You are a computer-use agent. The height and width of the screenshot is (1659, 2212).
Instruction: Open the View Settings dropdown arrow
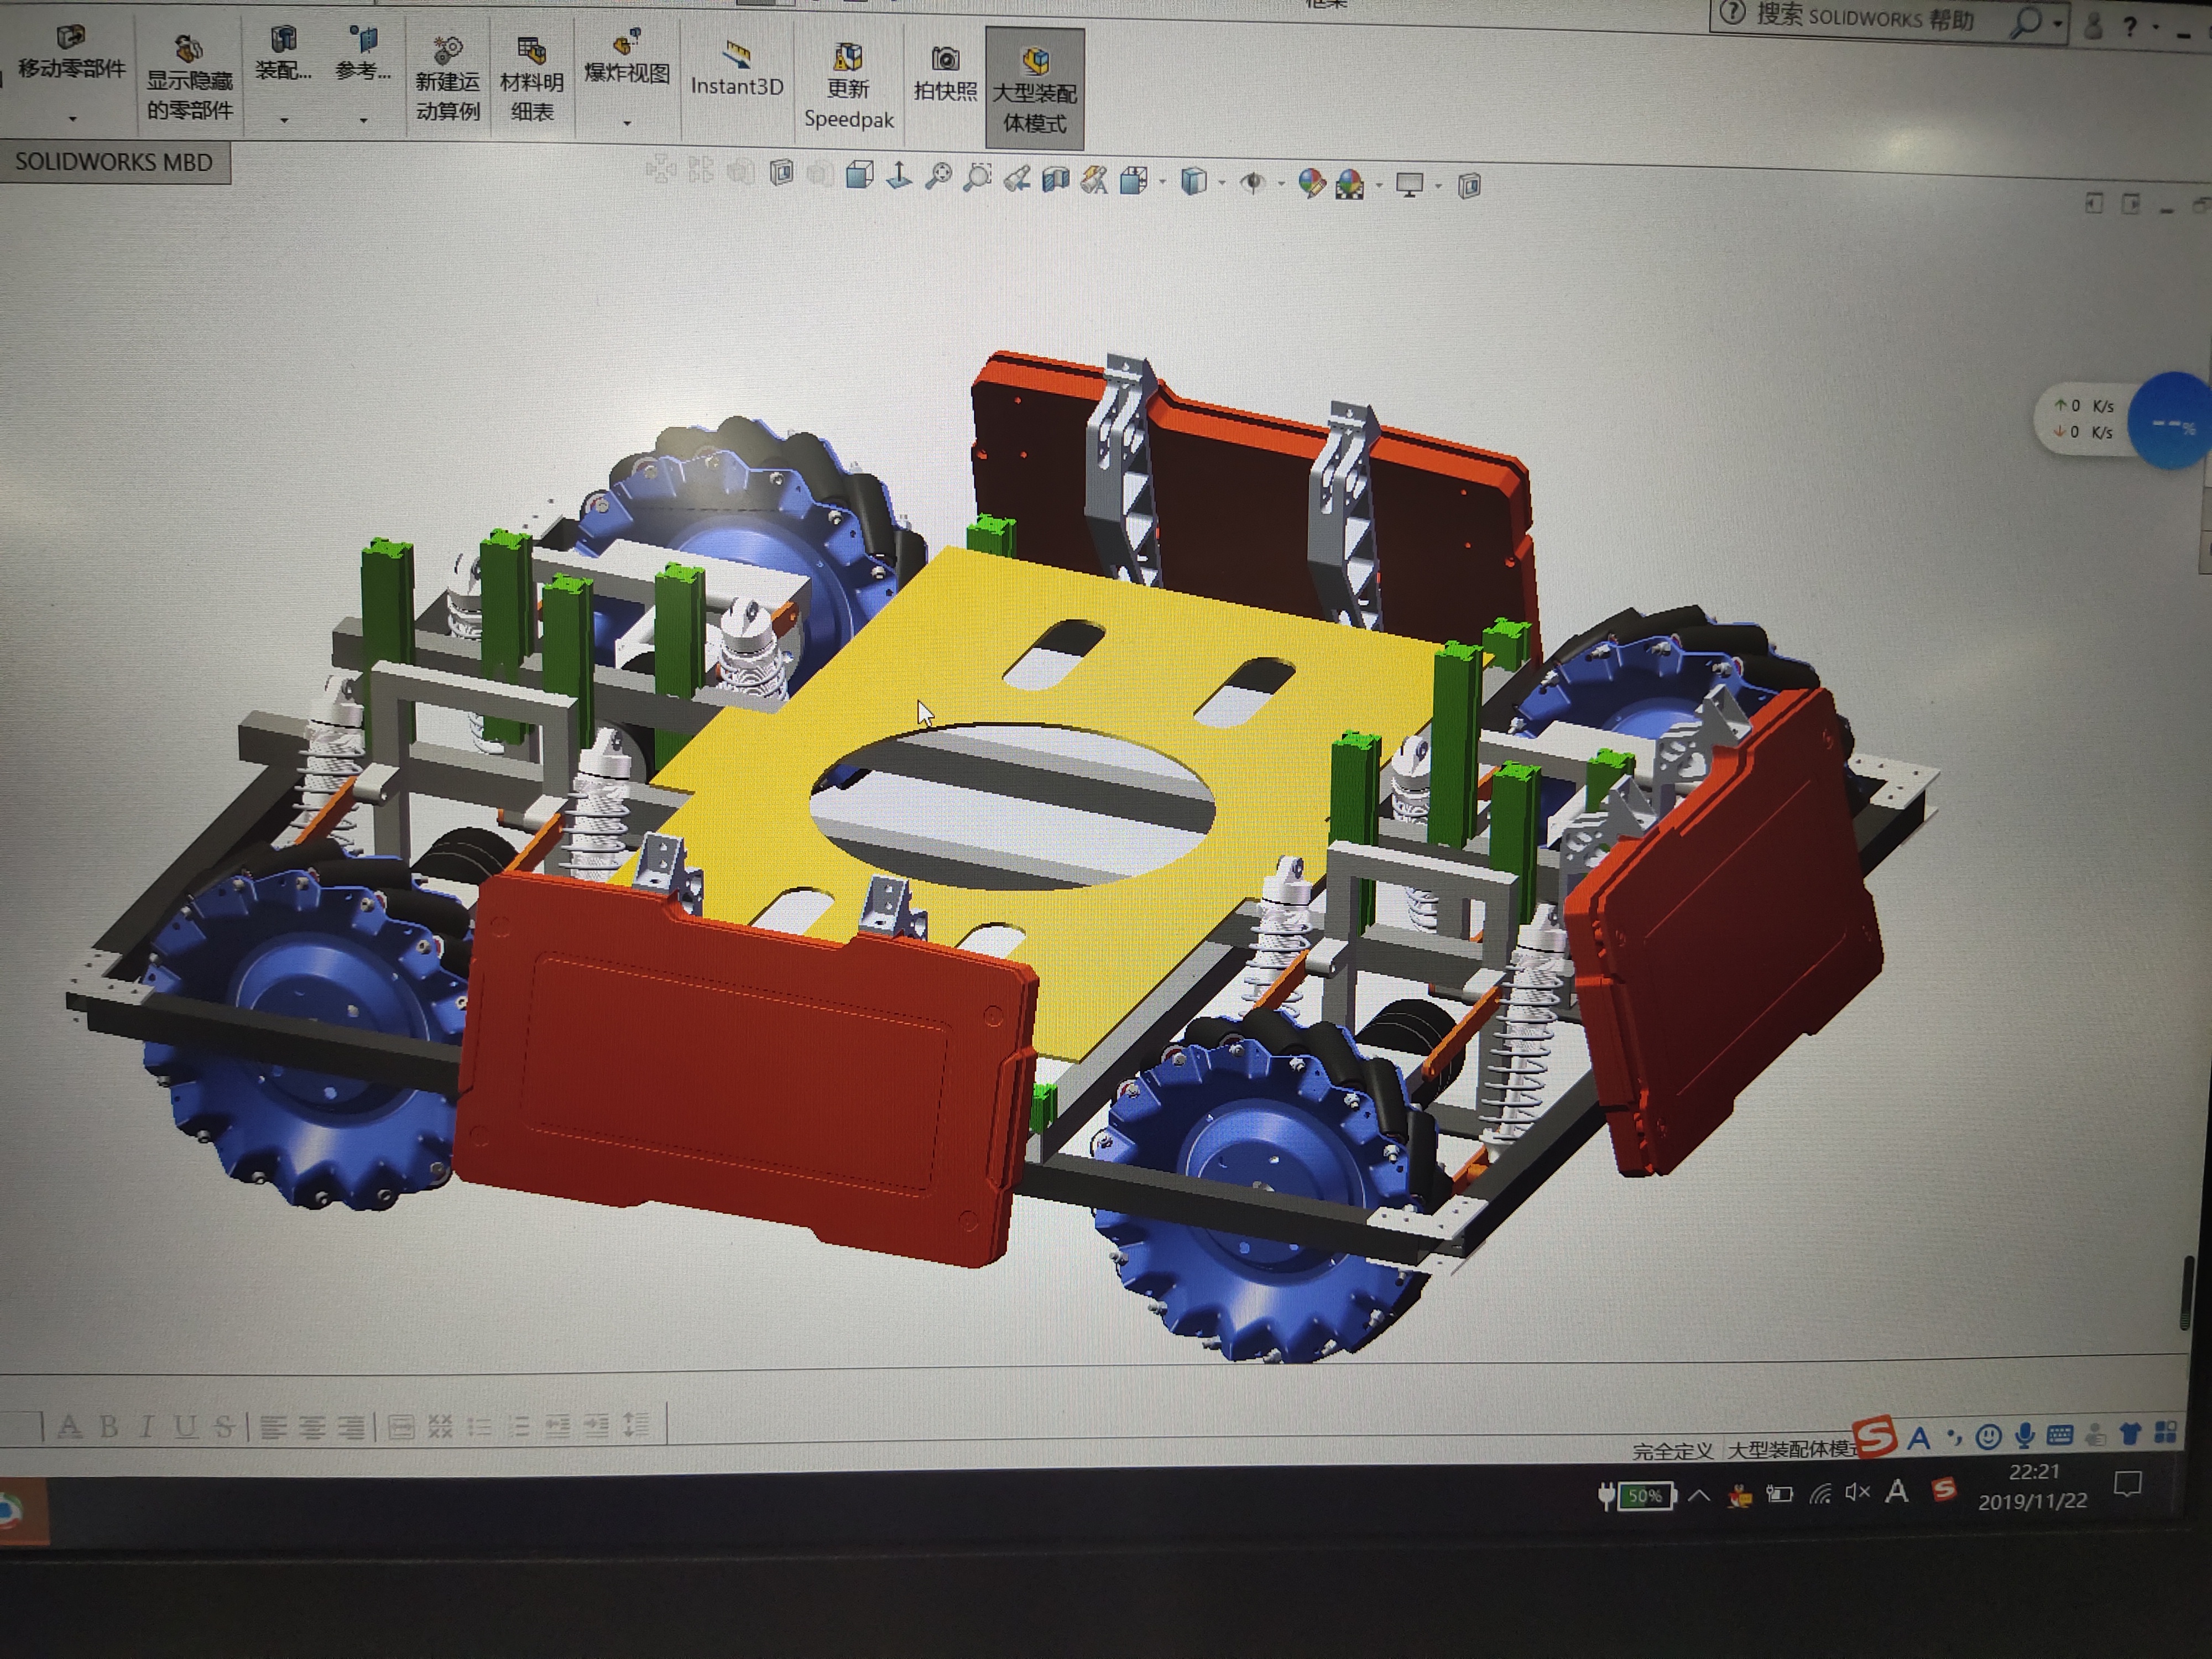click(1439, 186)
